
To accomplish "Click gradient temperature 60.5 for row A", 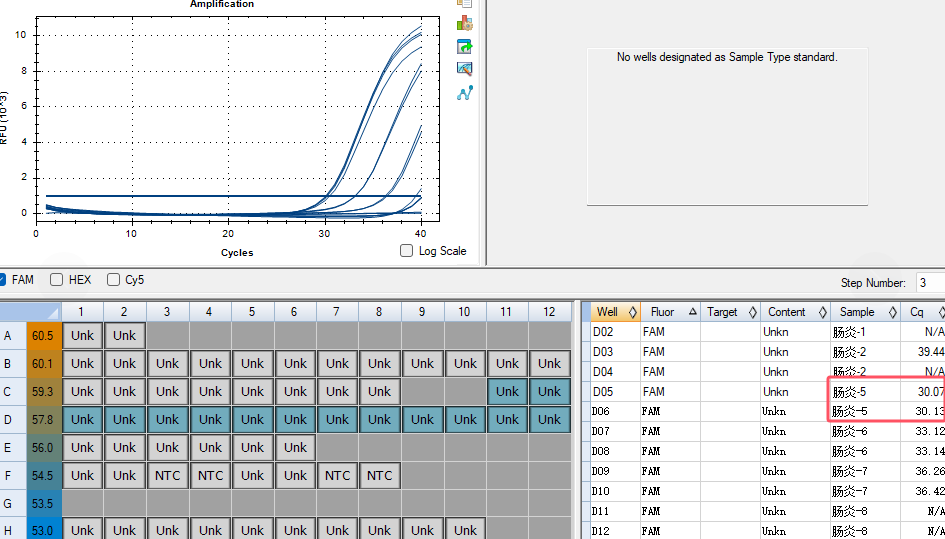I will point(43,336).
